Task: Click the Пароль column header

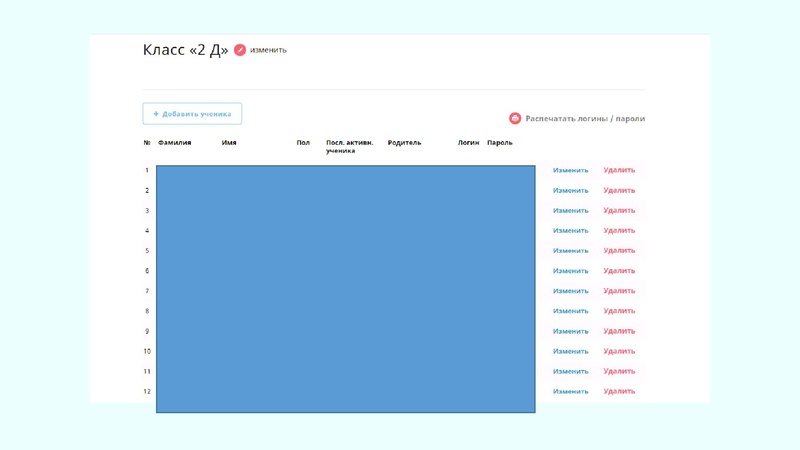Action: coord(499,143)
